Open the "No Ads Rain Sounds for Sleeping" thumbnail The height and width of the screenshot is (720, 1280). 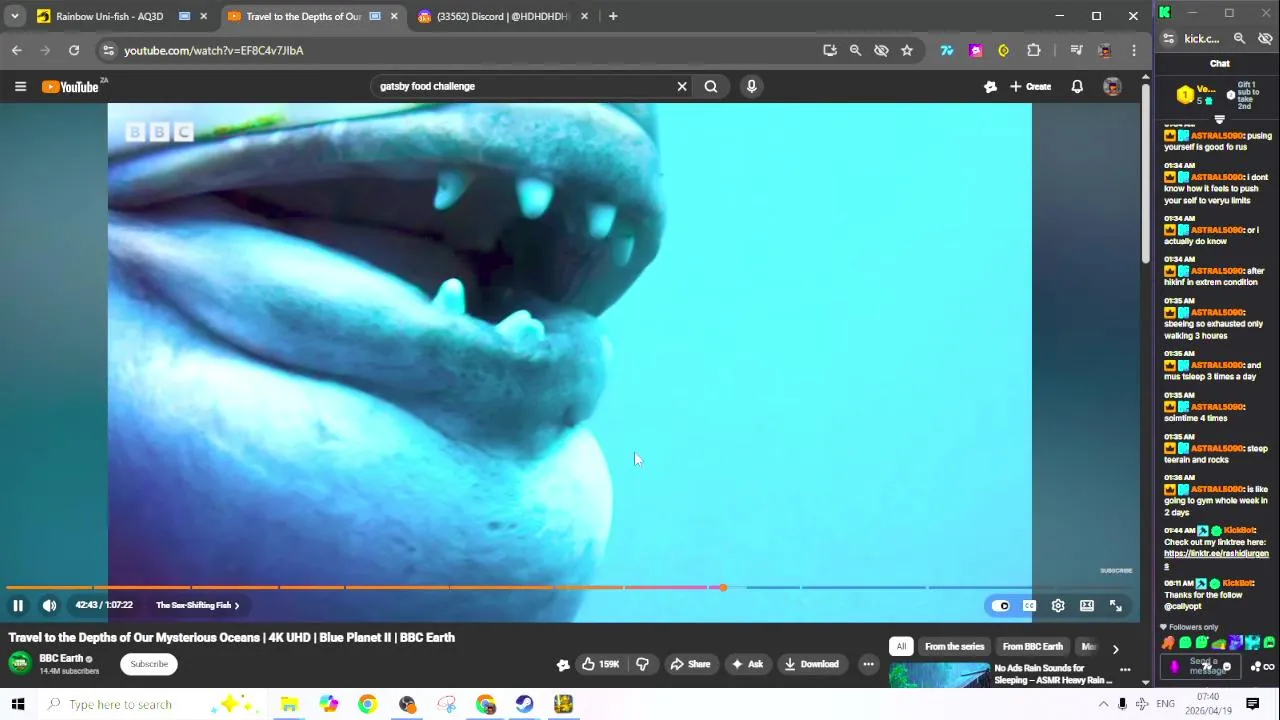[x=939, y=676]
